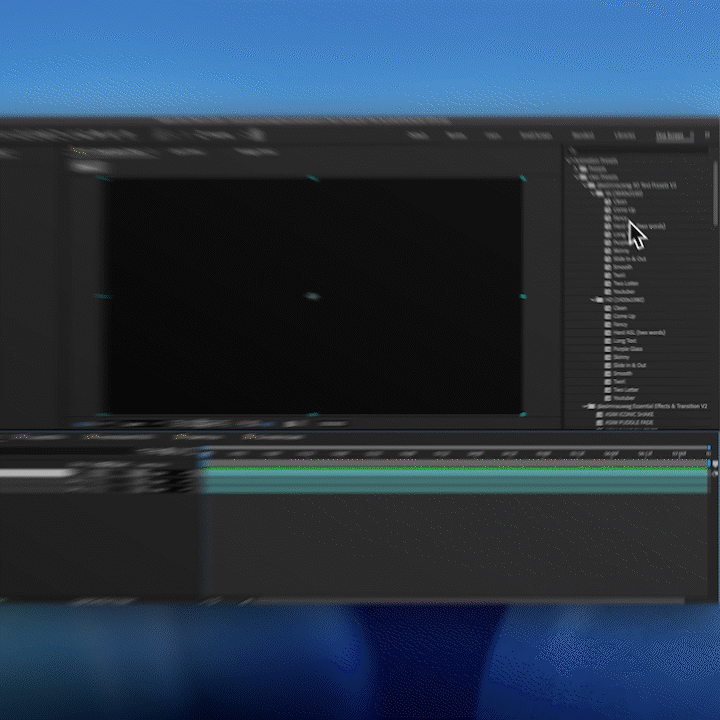The width and height of the screenshot is (720, 720).
Task: Click the Effects & Presets panel scrollbar
Action: tap(715, 195)
